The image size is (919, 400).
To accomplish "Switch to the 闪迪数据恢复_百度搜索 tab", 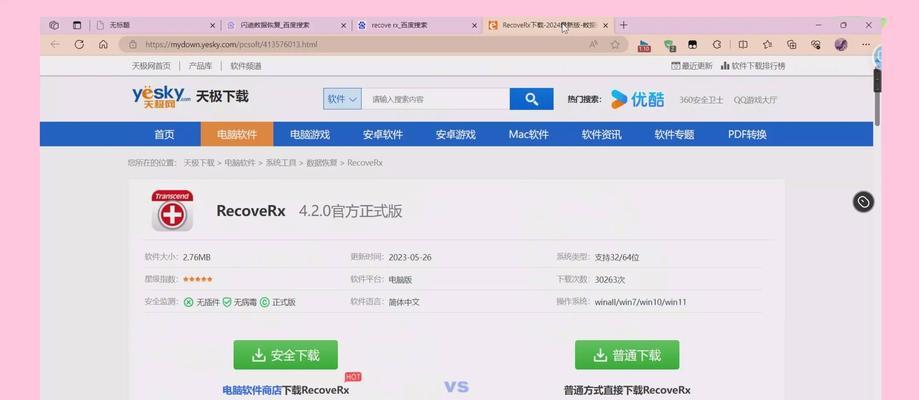I will (286, 25).
